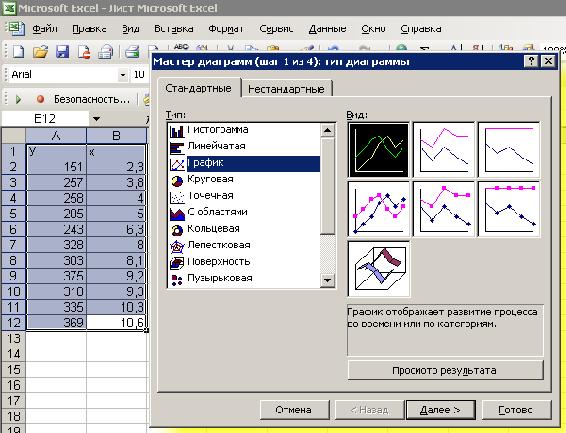Click the Print toolbar icon
Screen dimensions: 566x433
pyautogui.click(x=132, y=52)
